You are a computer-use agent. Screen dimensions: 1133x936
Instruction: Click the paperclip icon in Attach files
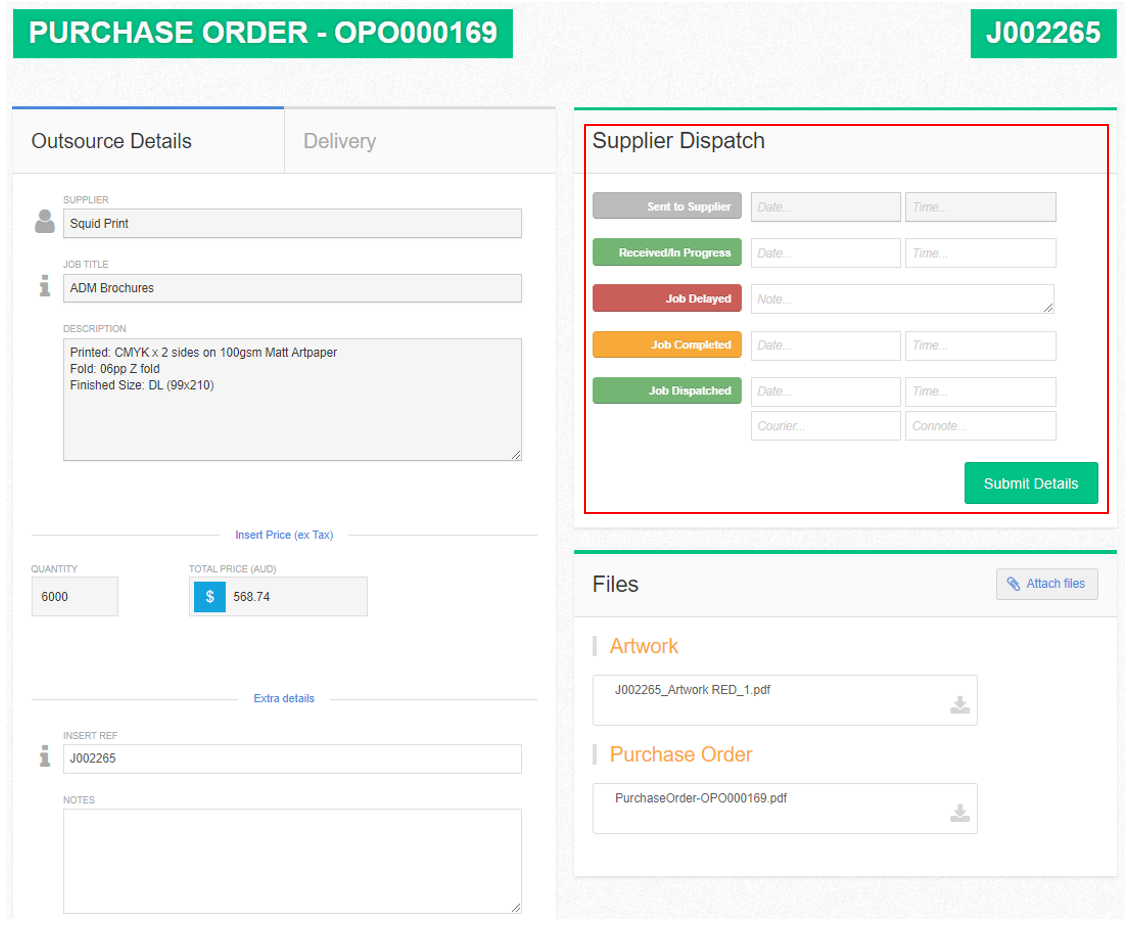point(1013,584)
